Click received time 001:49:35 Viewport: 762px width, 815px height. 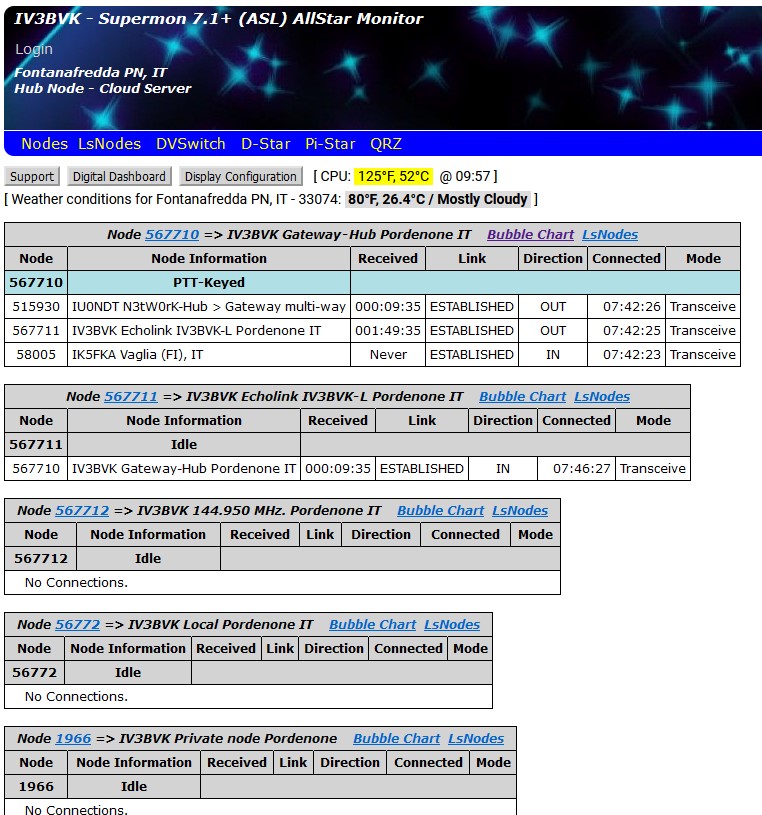388,331
